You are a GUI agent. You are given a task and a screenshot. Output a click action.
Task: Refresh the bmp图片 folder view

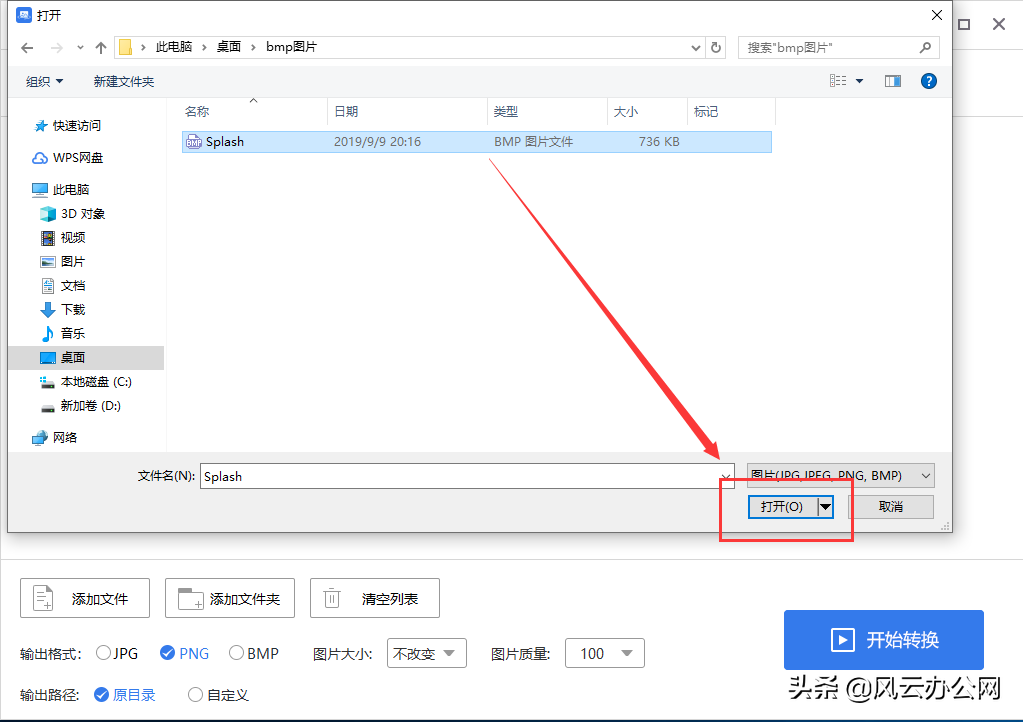716,48
